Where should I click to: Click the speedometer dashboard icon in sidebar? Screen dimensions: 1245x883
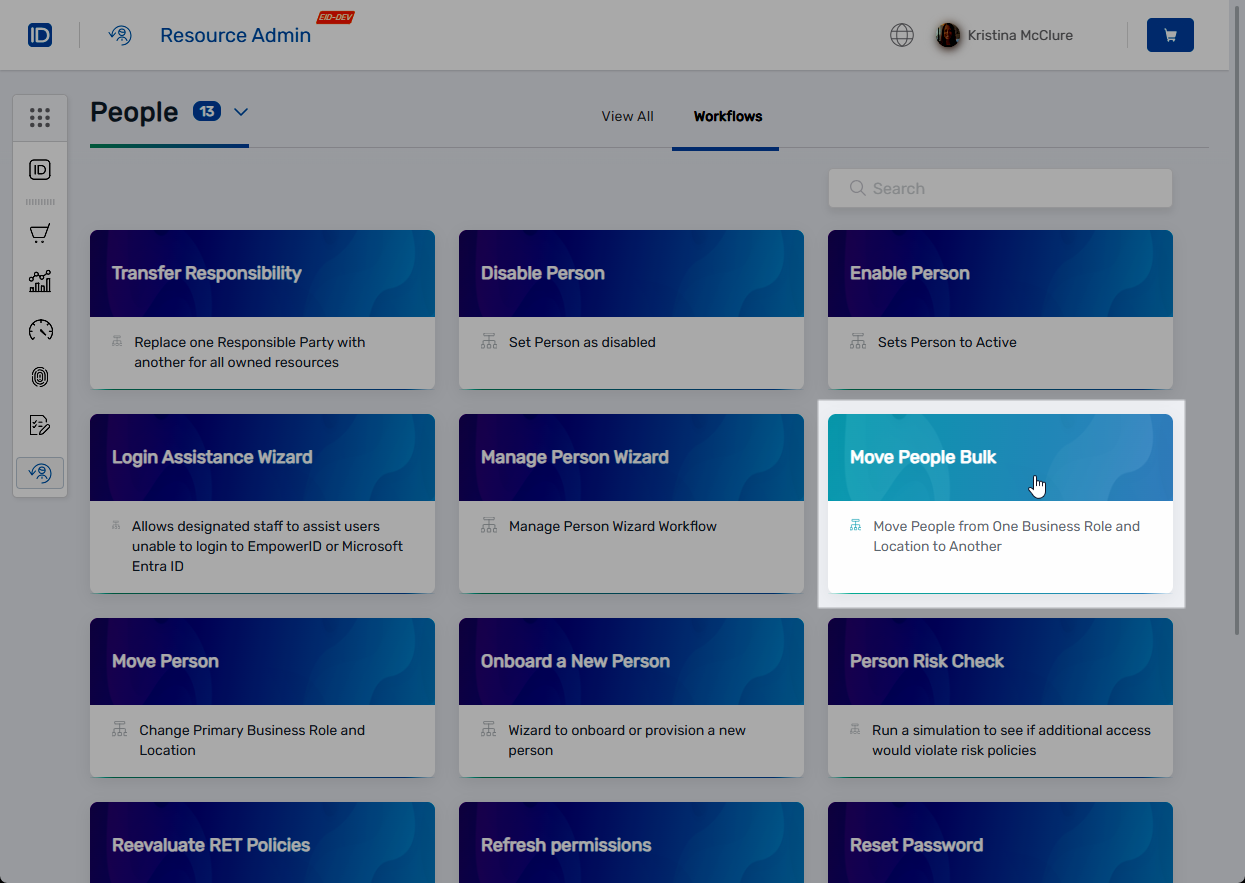point(40,330)
